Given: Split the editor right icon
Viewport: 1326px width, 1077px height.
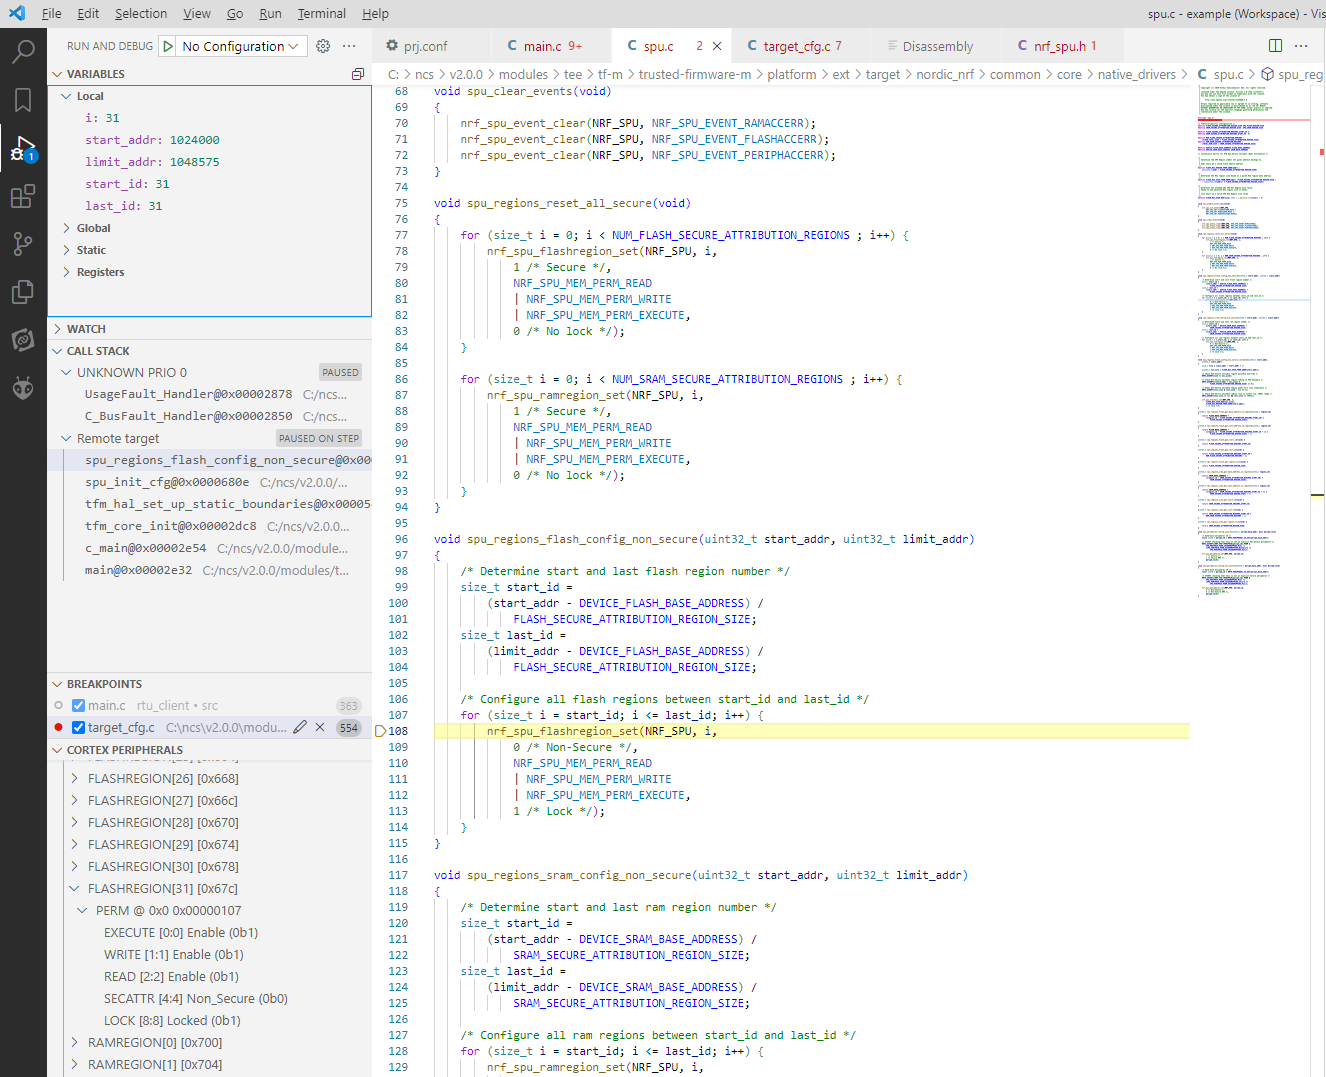Looking at the screenshot, I should 1275,46.
